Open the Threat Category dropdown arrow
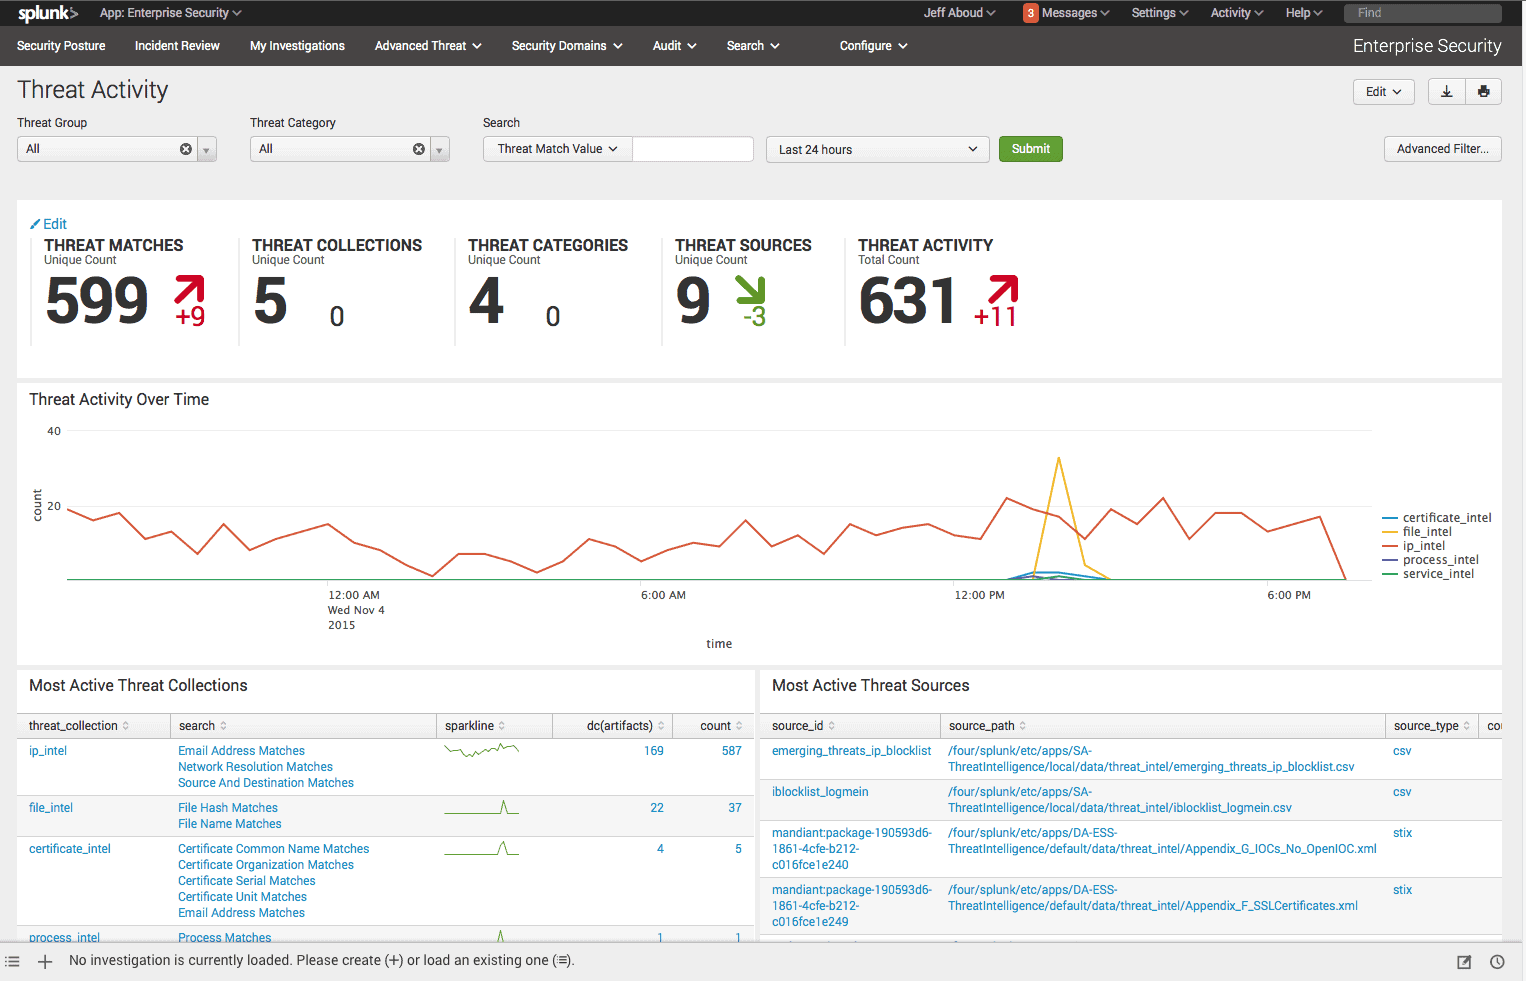Image resolution: width=1526 pixels, height=981 pixels. pos(440,149)
